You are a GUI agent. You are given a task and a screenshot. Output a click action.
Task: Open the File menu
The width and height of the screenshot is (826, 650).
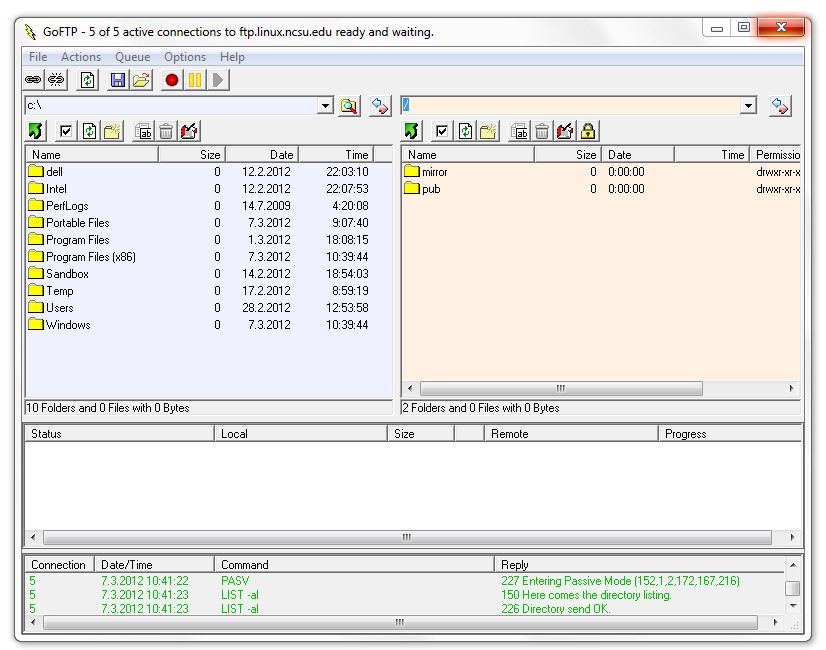point(38,57)
